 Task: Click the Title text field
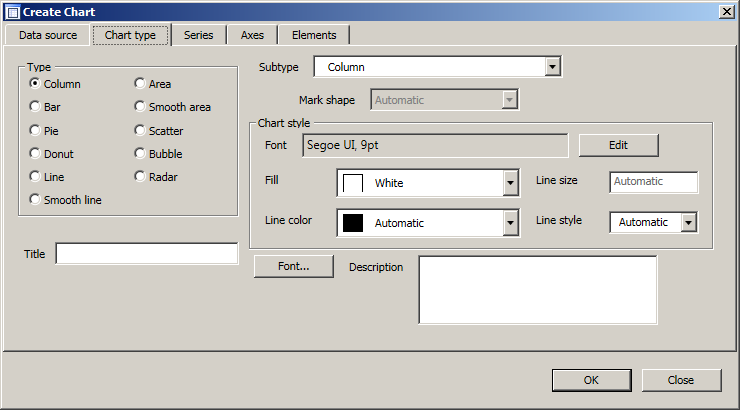click(146, 254)
